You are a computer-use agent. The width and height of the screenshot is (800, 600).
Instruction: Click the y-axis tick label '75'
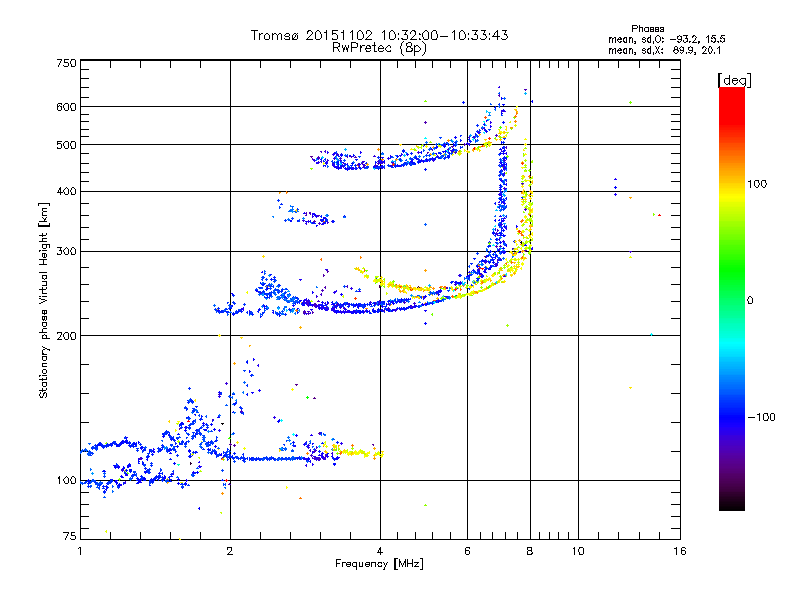[x=70, y=536]
